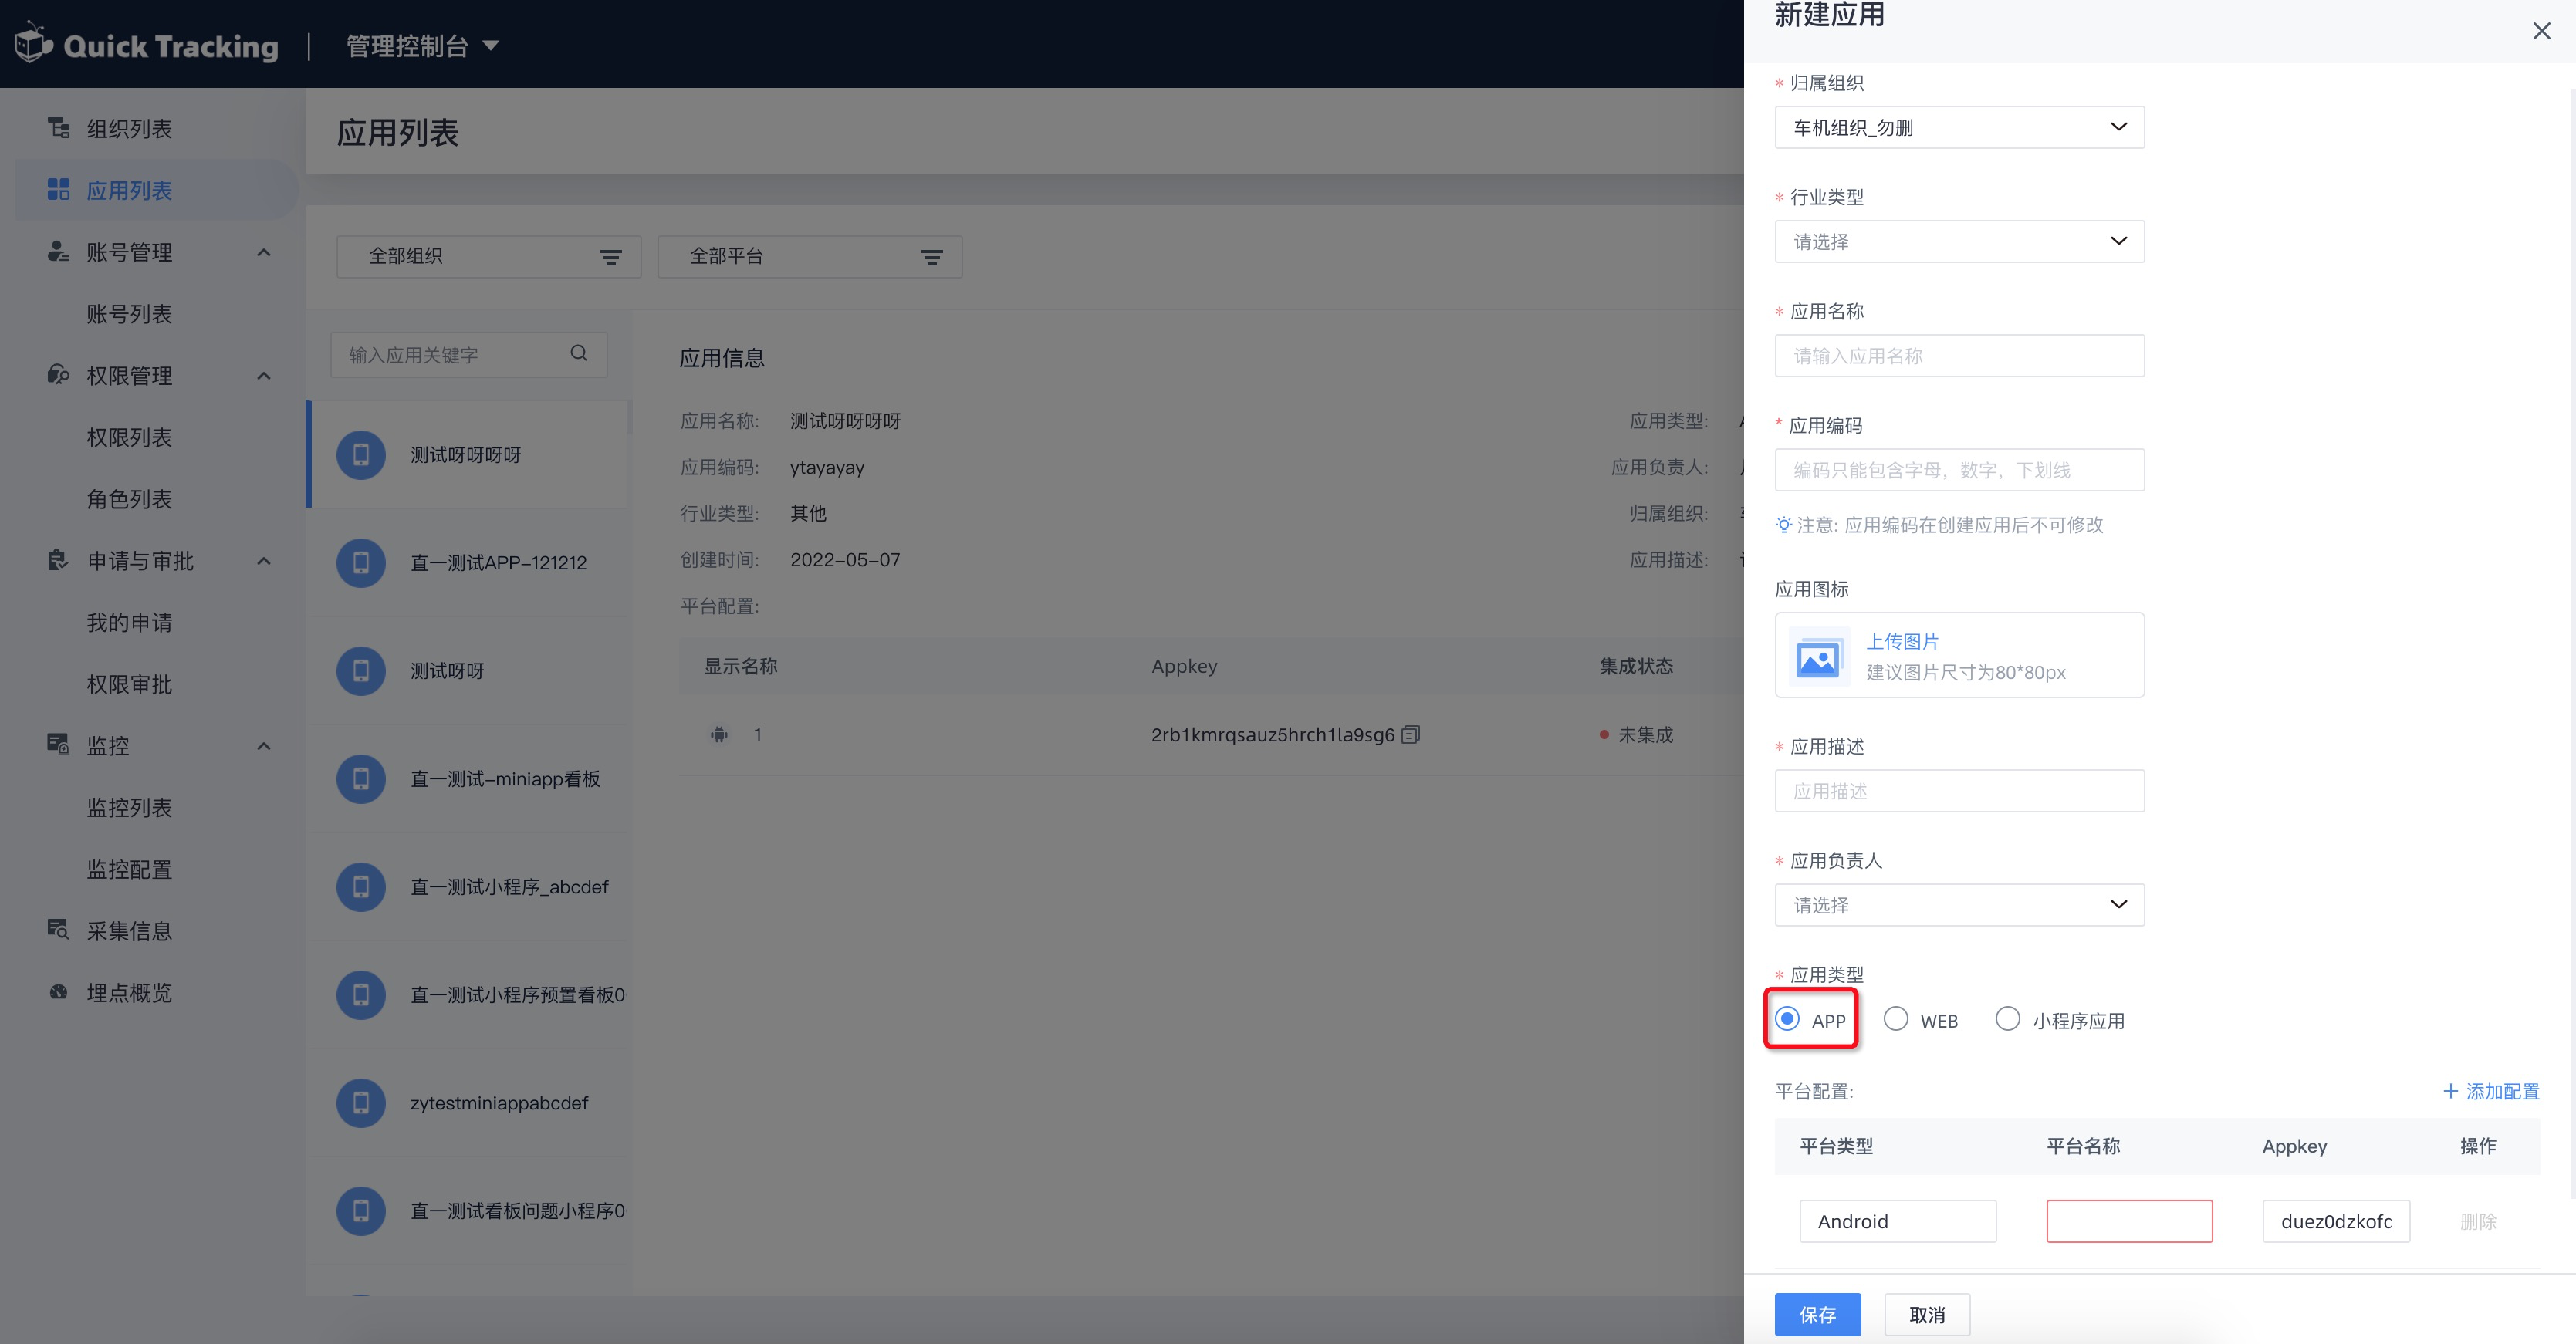Click the 权限管理 sidebar icon
The height and width of the screenshot is (1344, 2576).
59,375
